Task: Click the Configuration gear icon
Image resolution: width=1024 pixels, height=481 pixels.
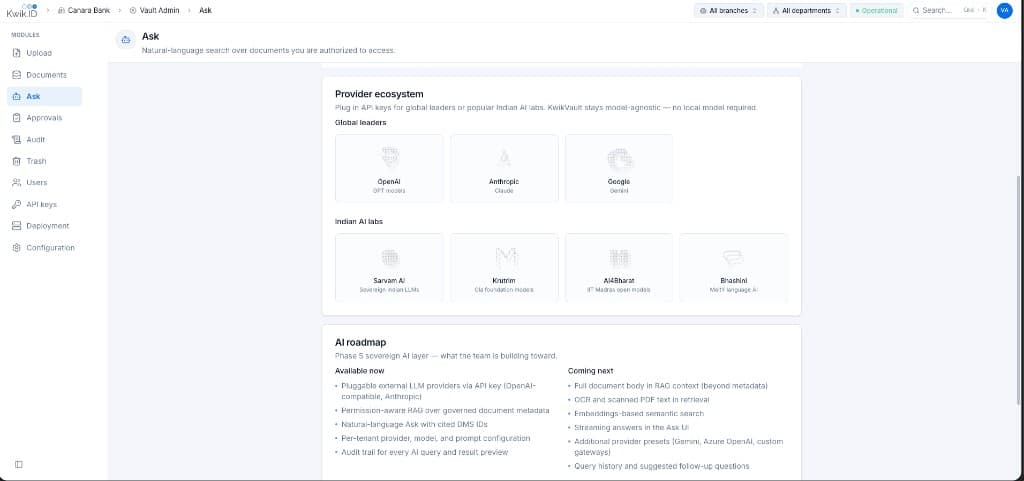Action: click(17, 248)
